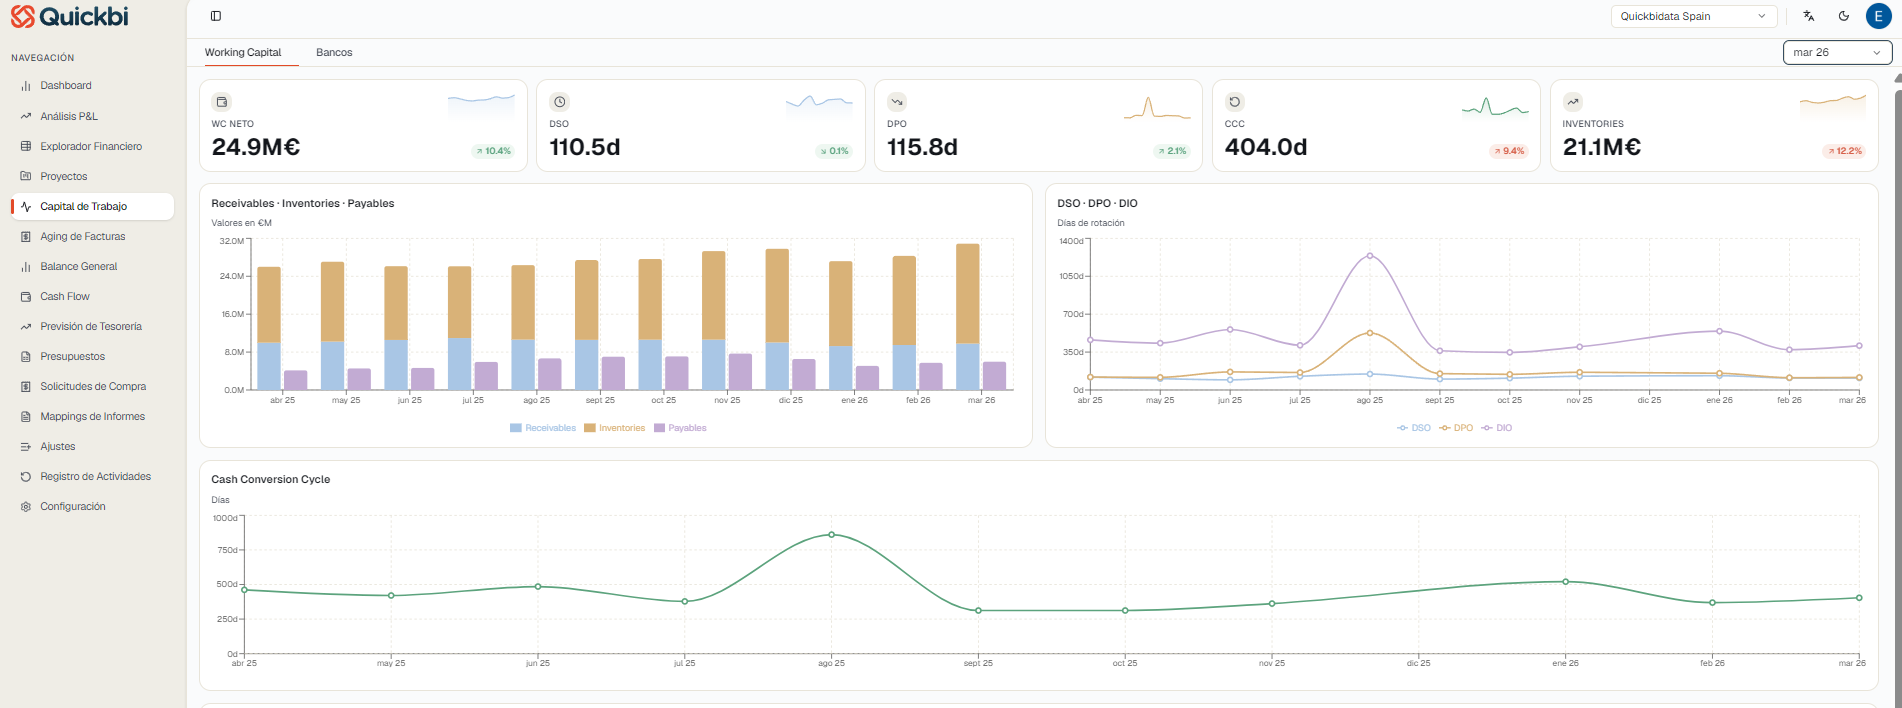Toggle Payables legend series
The height and width of the screenshot is (708, 1902).
point(680,428)
